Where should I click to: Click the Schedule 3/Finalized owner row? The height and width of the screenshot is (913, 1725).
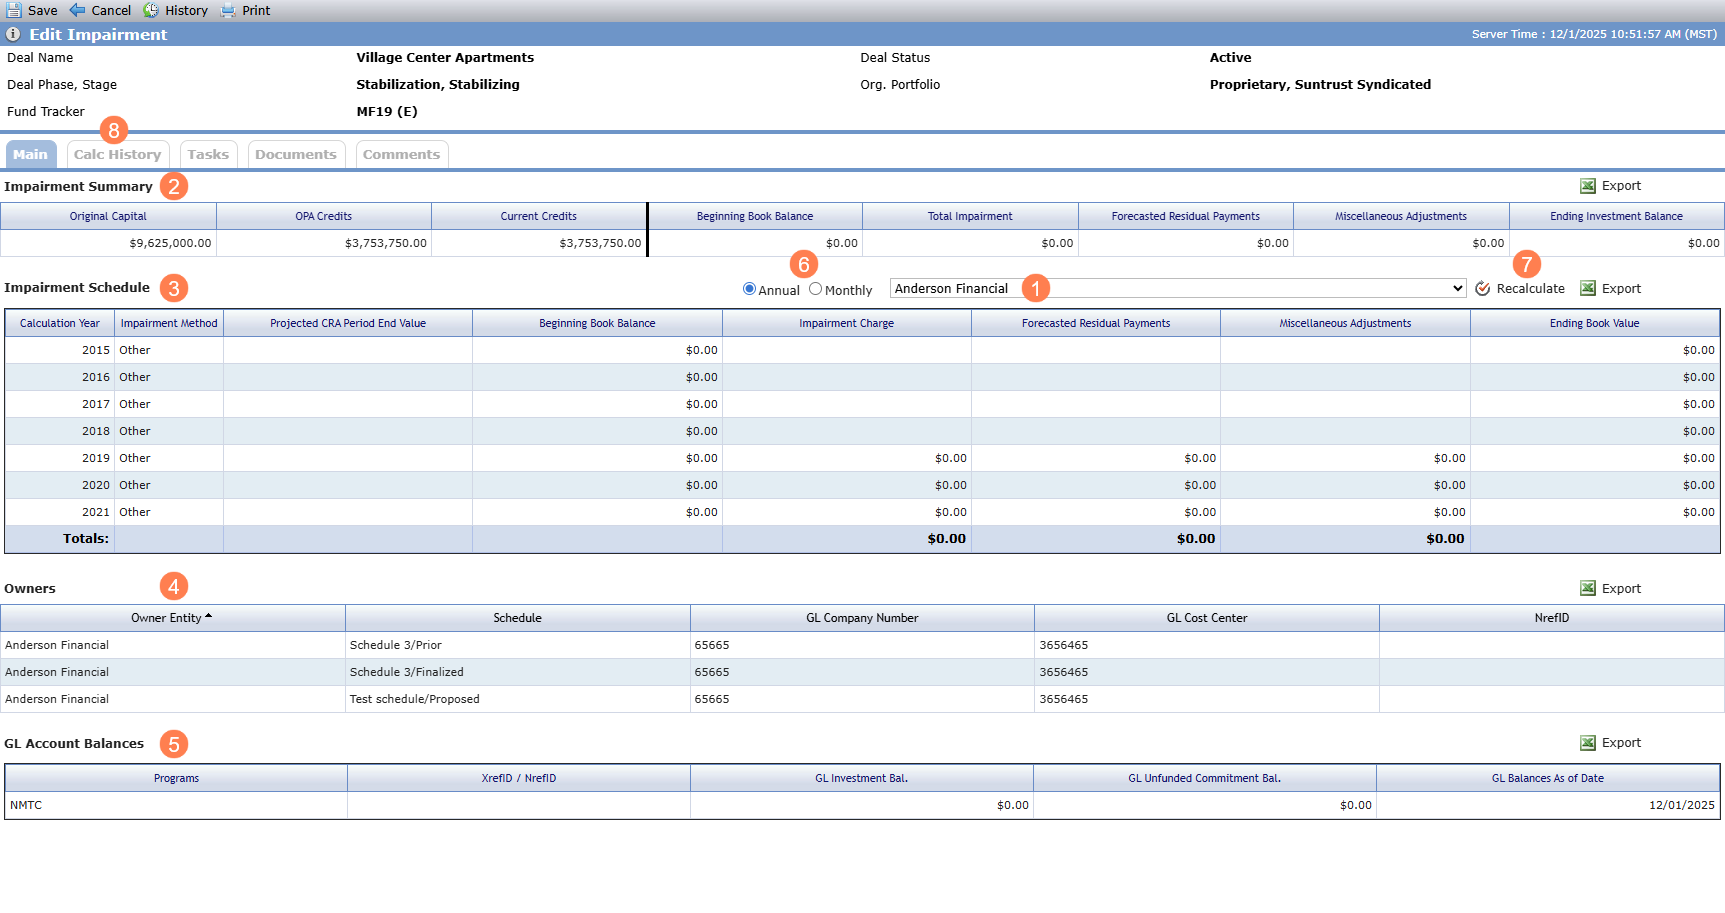coord(862,672)
